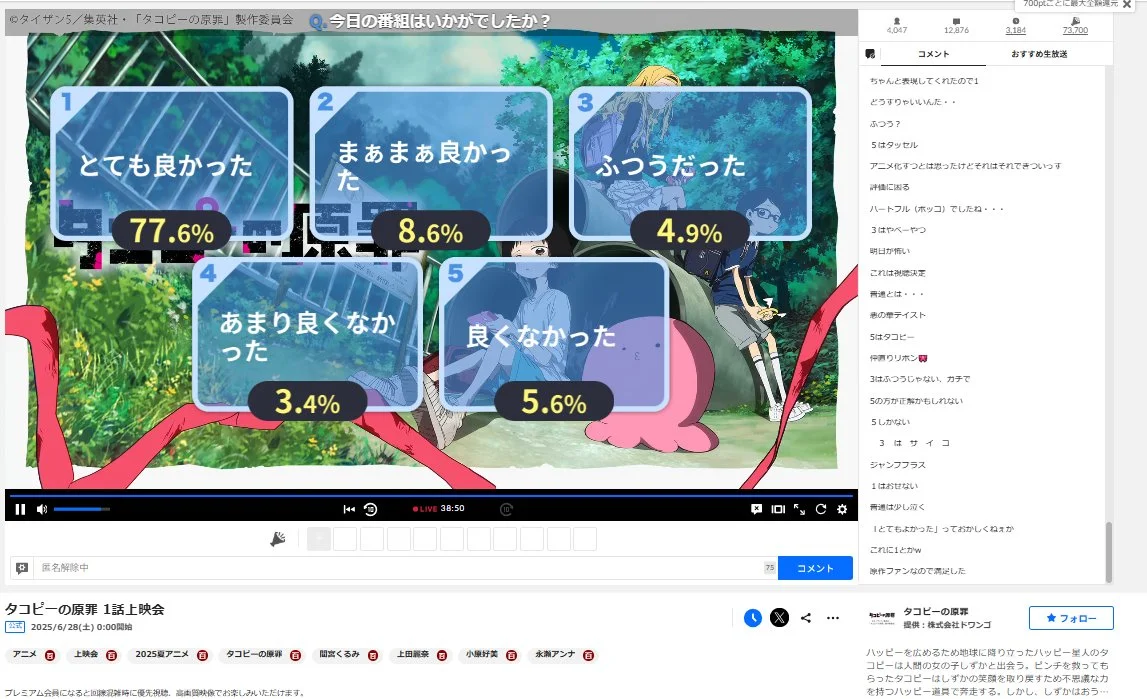
Task: Open dictionary icon beside 間宮くるみ tag
Action: click(x=373, y=655)
